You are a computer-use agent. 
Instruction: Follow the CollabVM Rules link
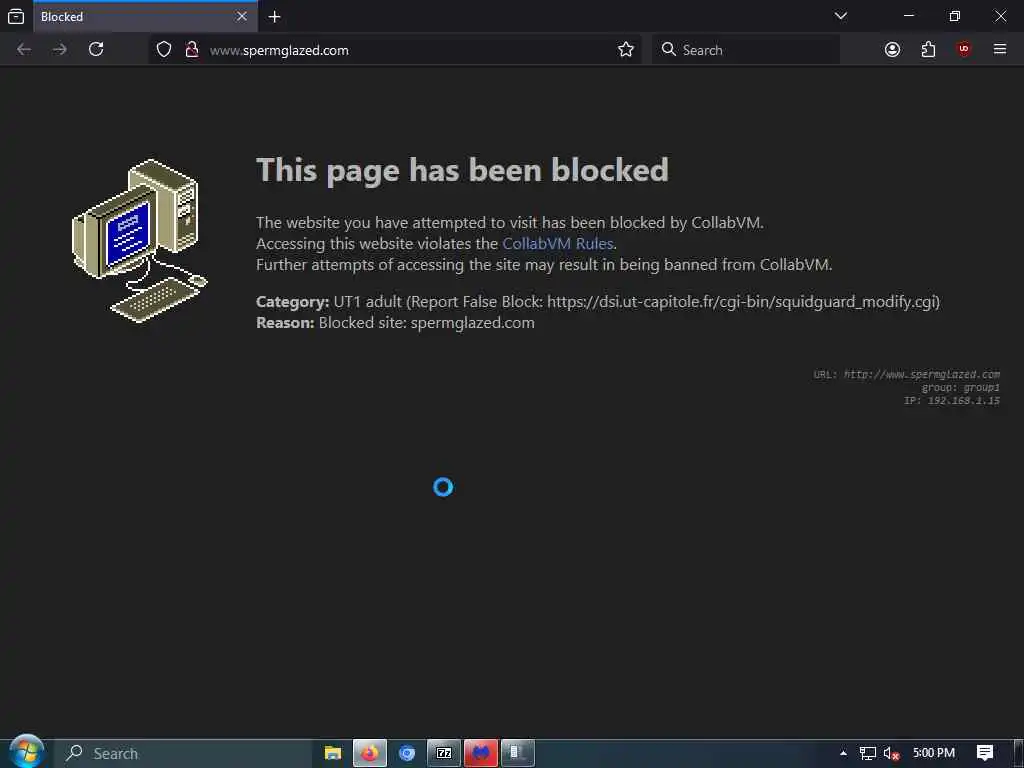pyautogui.click(x=558, y=244)
